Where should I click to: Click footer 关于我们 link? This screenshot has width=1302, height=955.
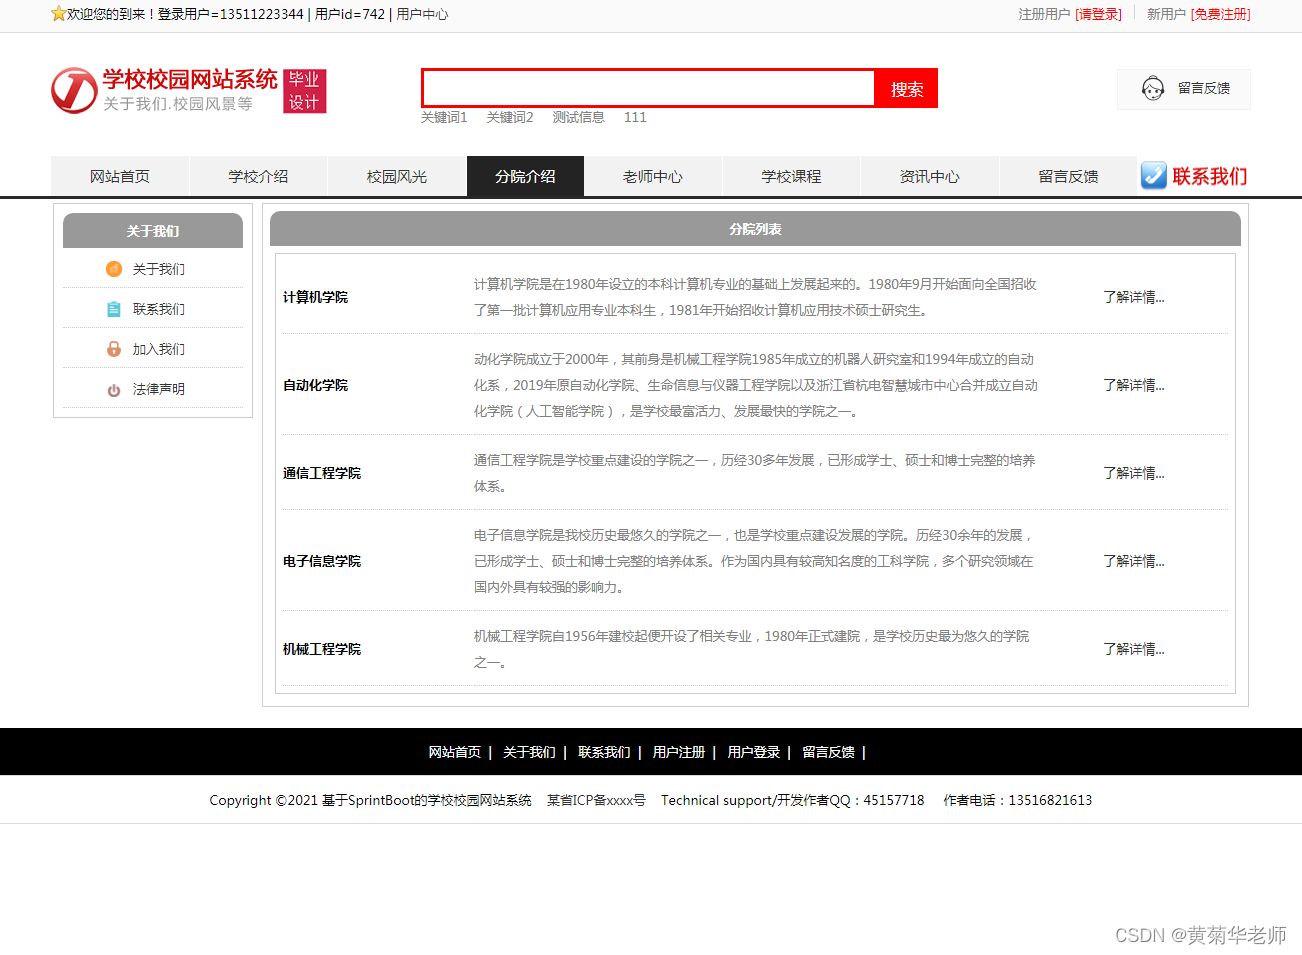(529, 752)
